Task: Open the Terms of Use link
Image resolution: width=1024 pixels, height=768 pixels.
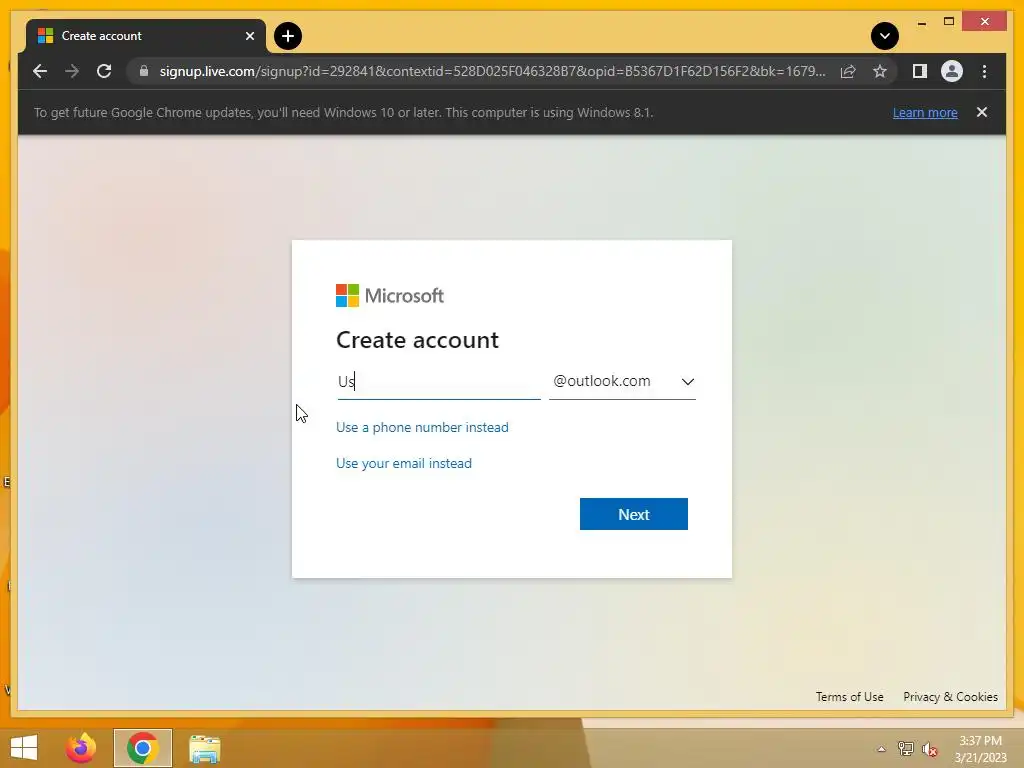Action: (849, 697)
